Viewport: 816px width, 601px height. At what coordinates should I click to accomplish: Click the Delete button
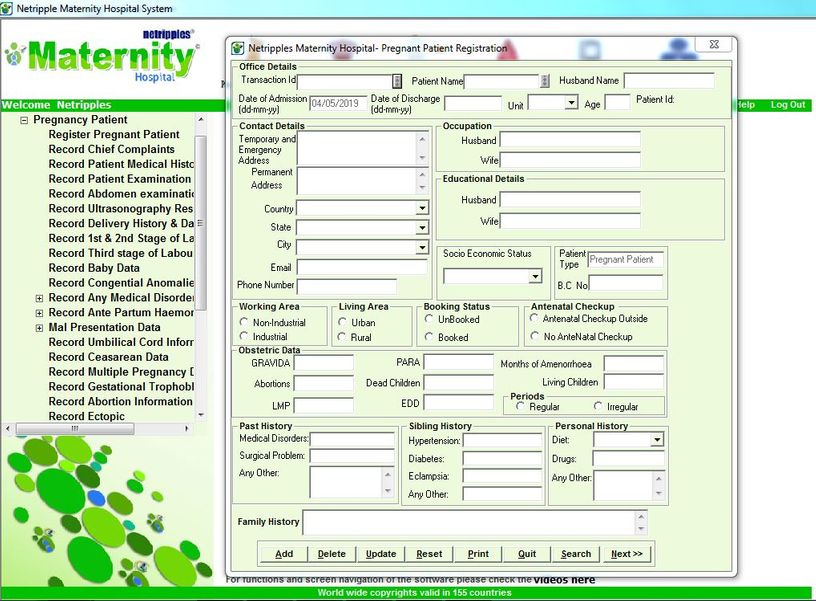[x=332, y=554]
